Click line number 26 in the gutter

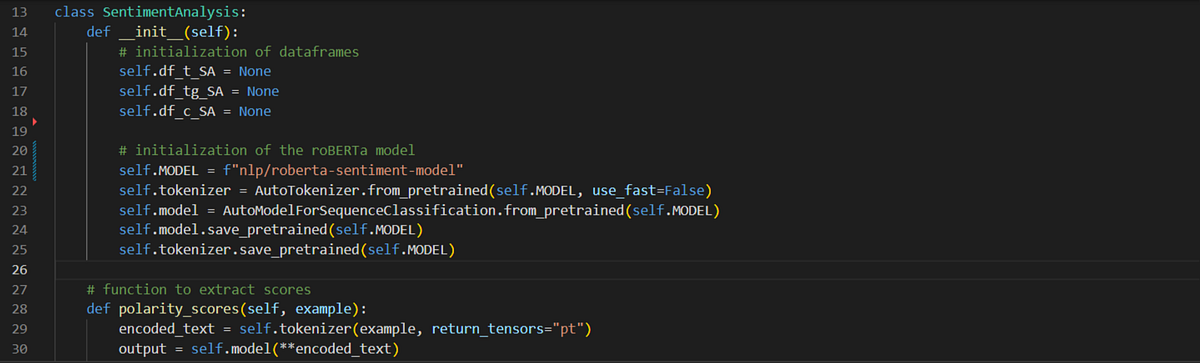click(x=17, y=270)
